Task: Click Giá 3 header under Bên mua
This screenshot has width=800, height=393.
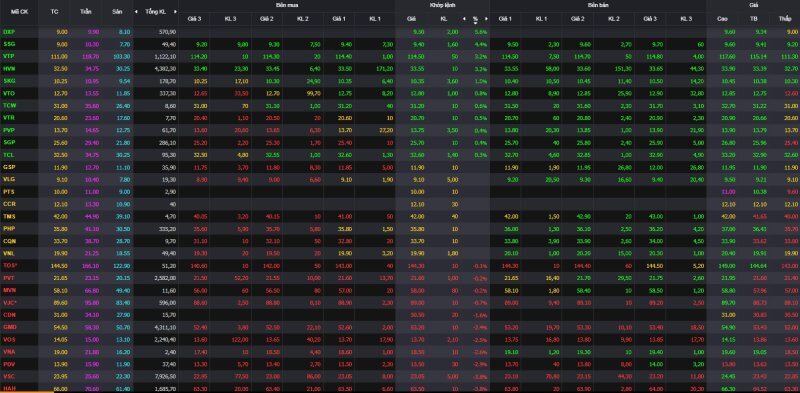Action: point(194,19)
